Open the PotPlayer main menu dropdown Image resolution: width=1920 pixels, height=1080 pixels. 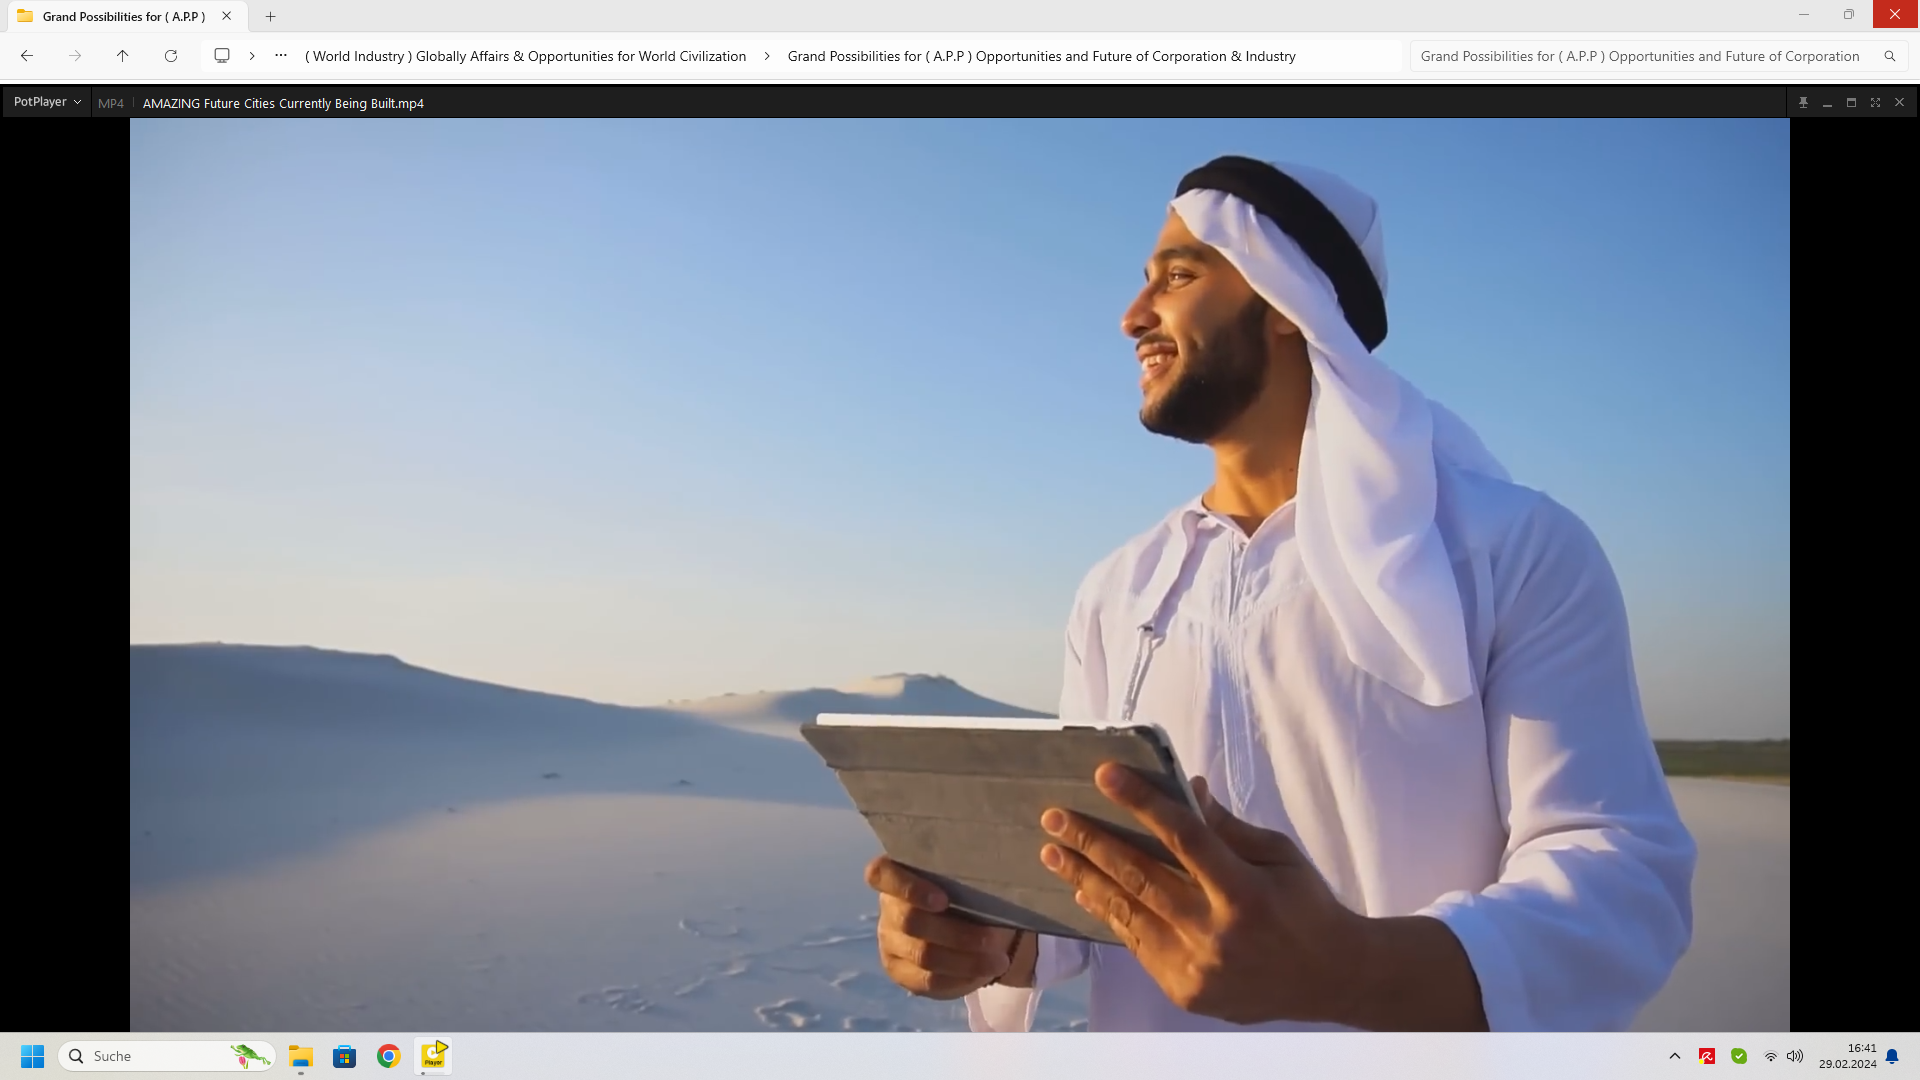pyautogui.click(x=47, y=102)
